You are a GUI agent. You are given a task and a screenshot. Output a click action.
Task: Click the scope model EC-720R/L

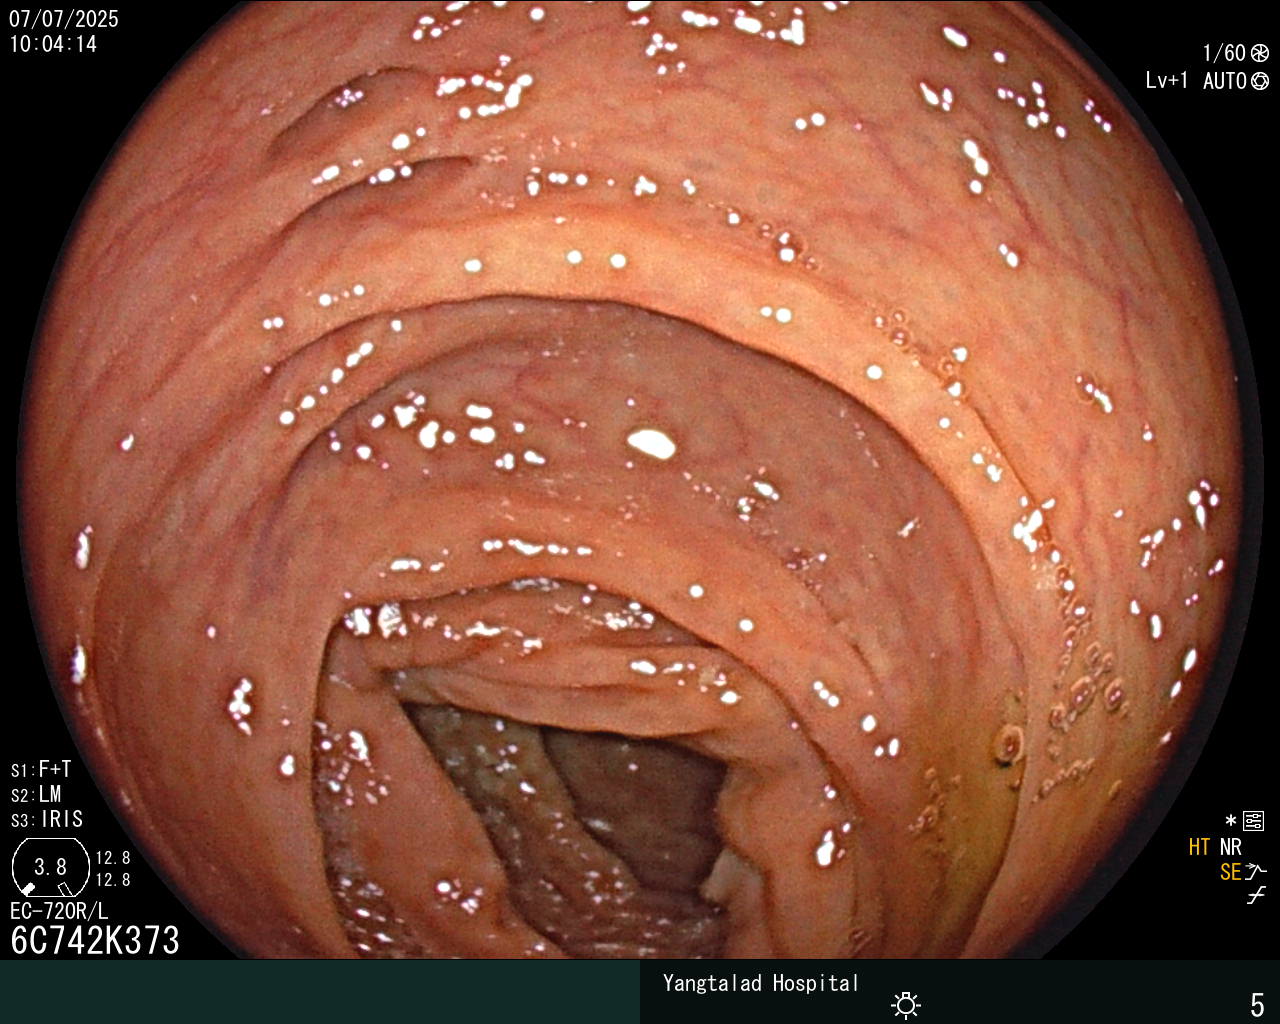[59, 911]
